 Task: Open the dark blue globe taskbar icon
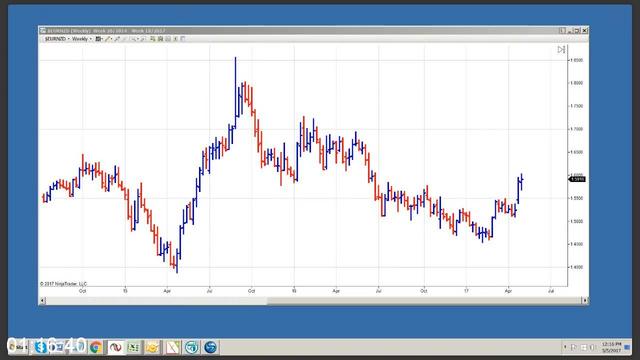211,347
